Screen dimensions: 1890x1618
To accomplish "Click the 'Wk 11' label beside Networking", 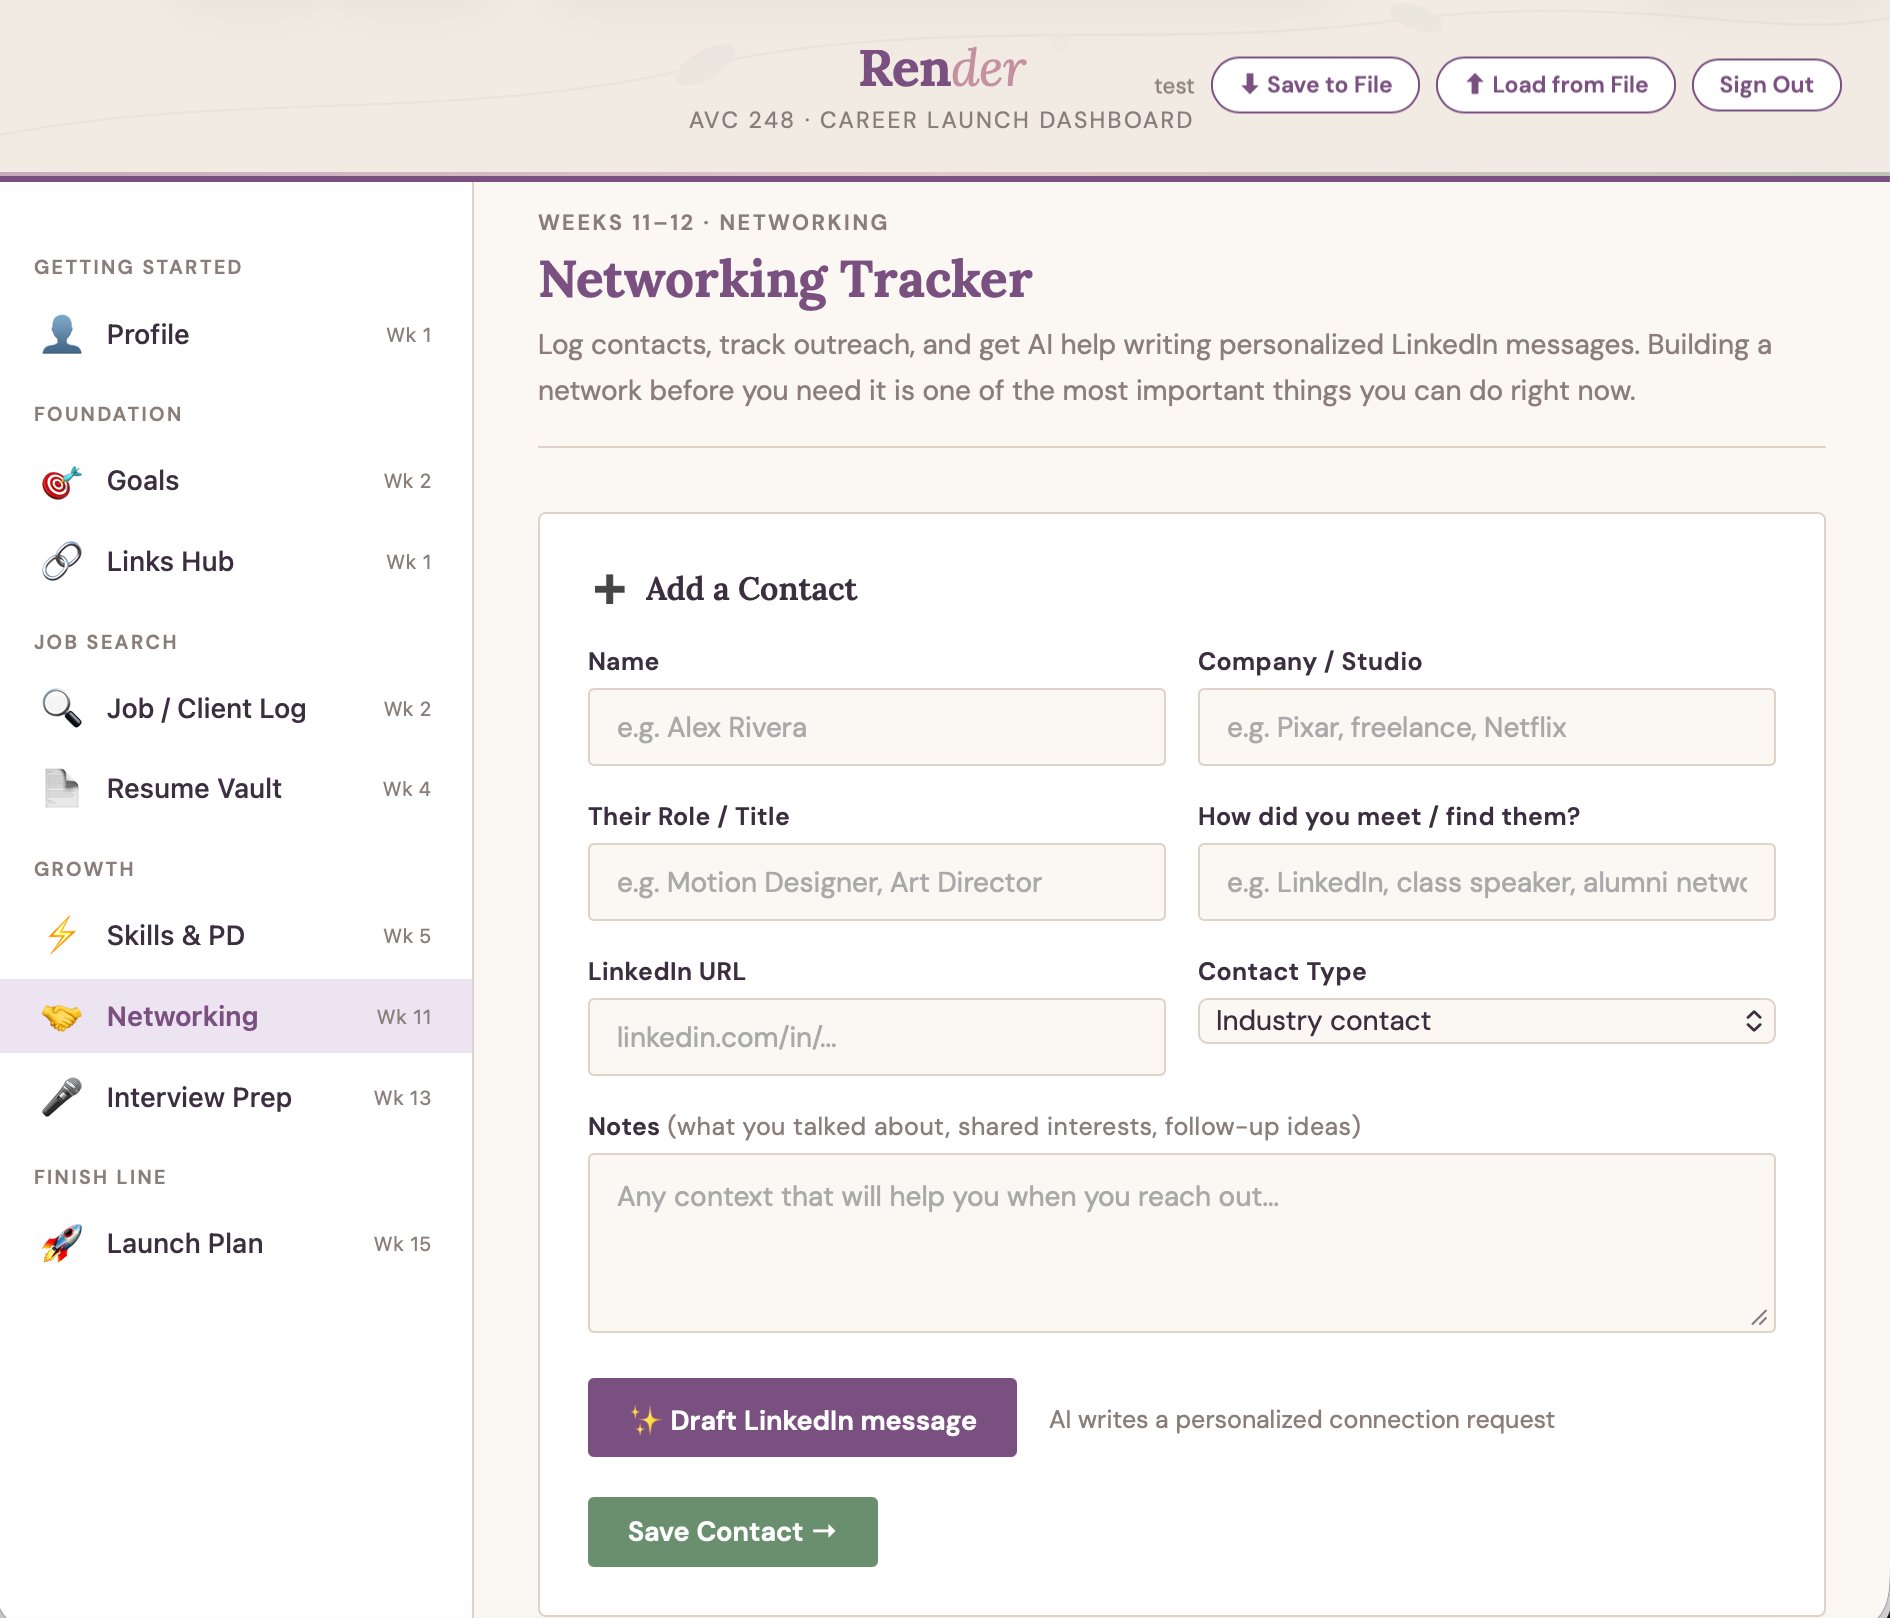I will (x=404, y=1017).
